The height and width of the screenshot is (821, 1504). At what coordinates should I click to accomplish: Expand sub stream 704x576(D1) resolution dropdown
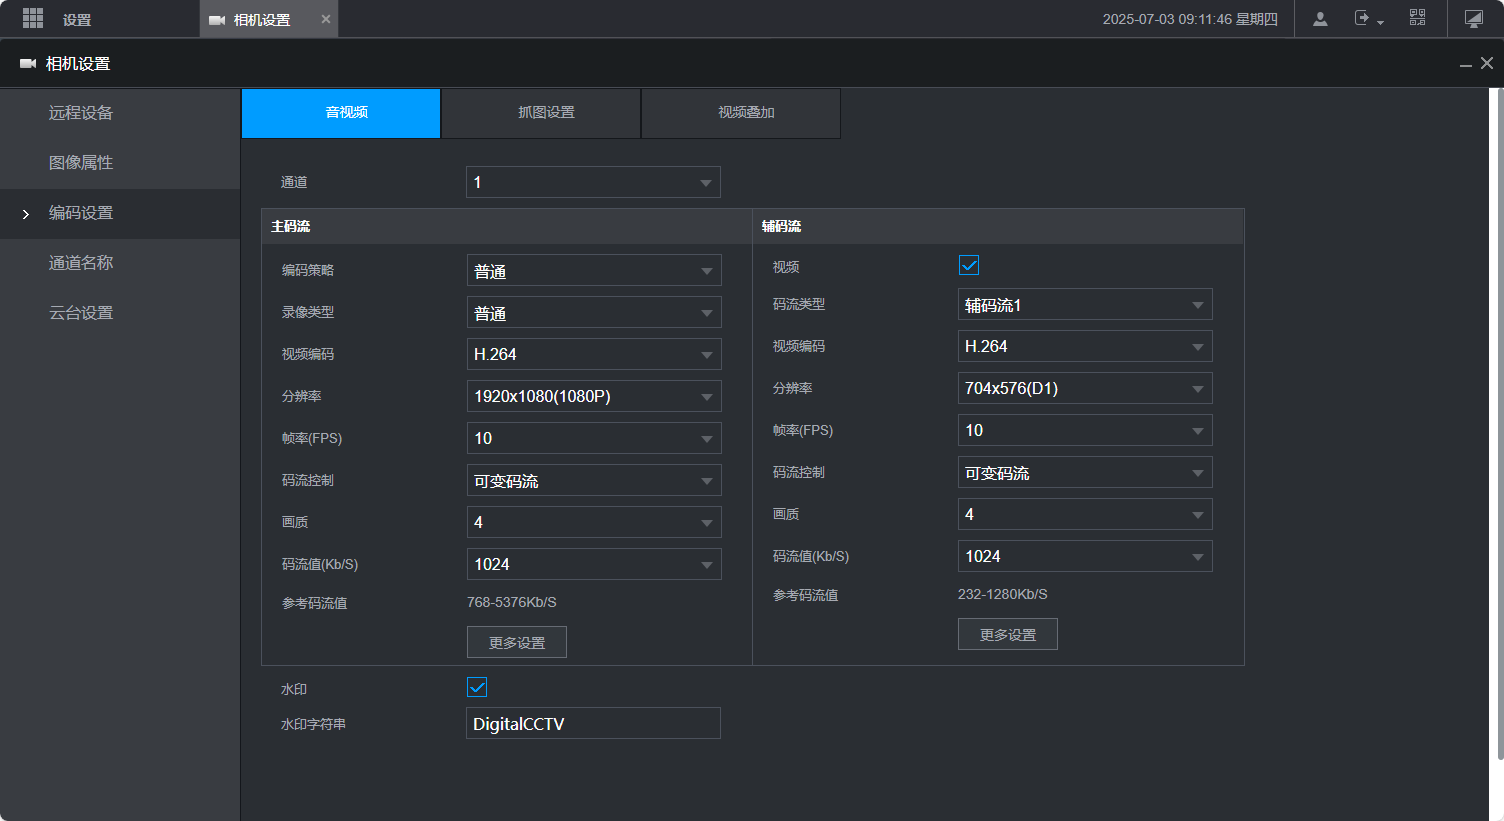tap(1085, 388)
